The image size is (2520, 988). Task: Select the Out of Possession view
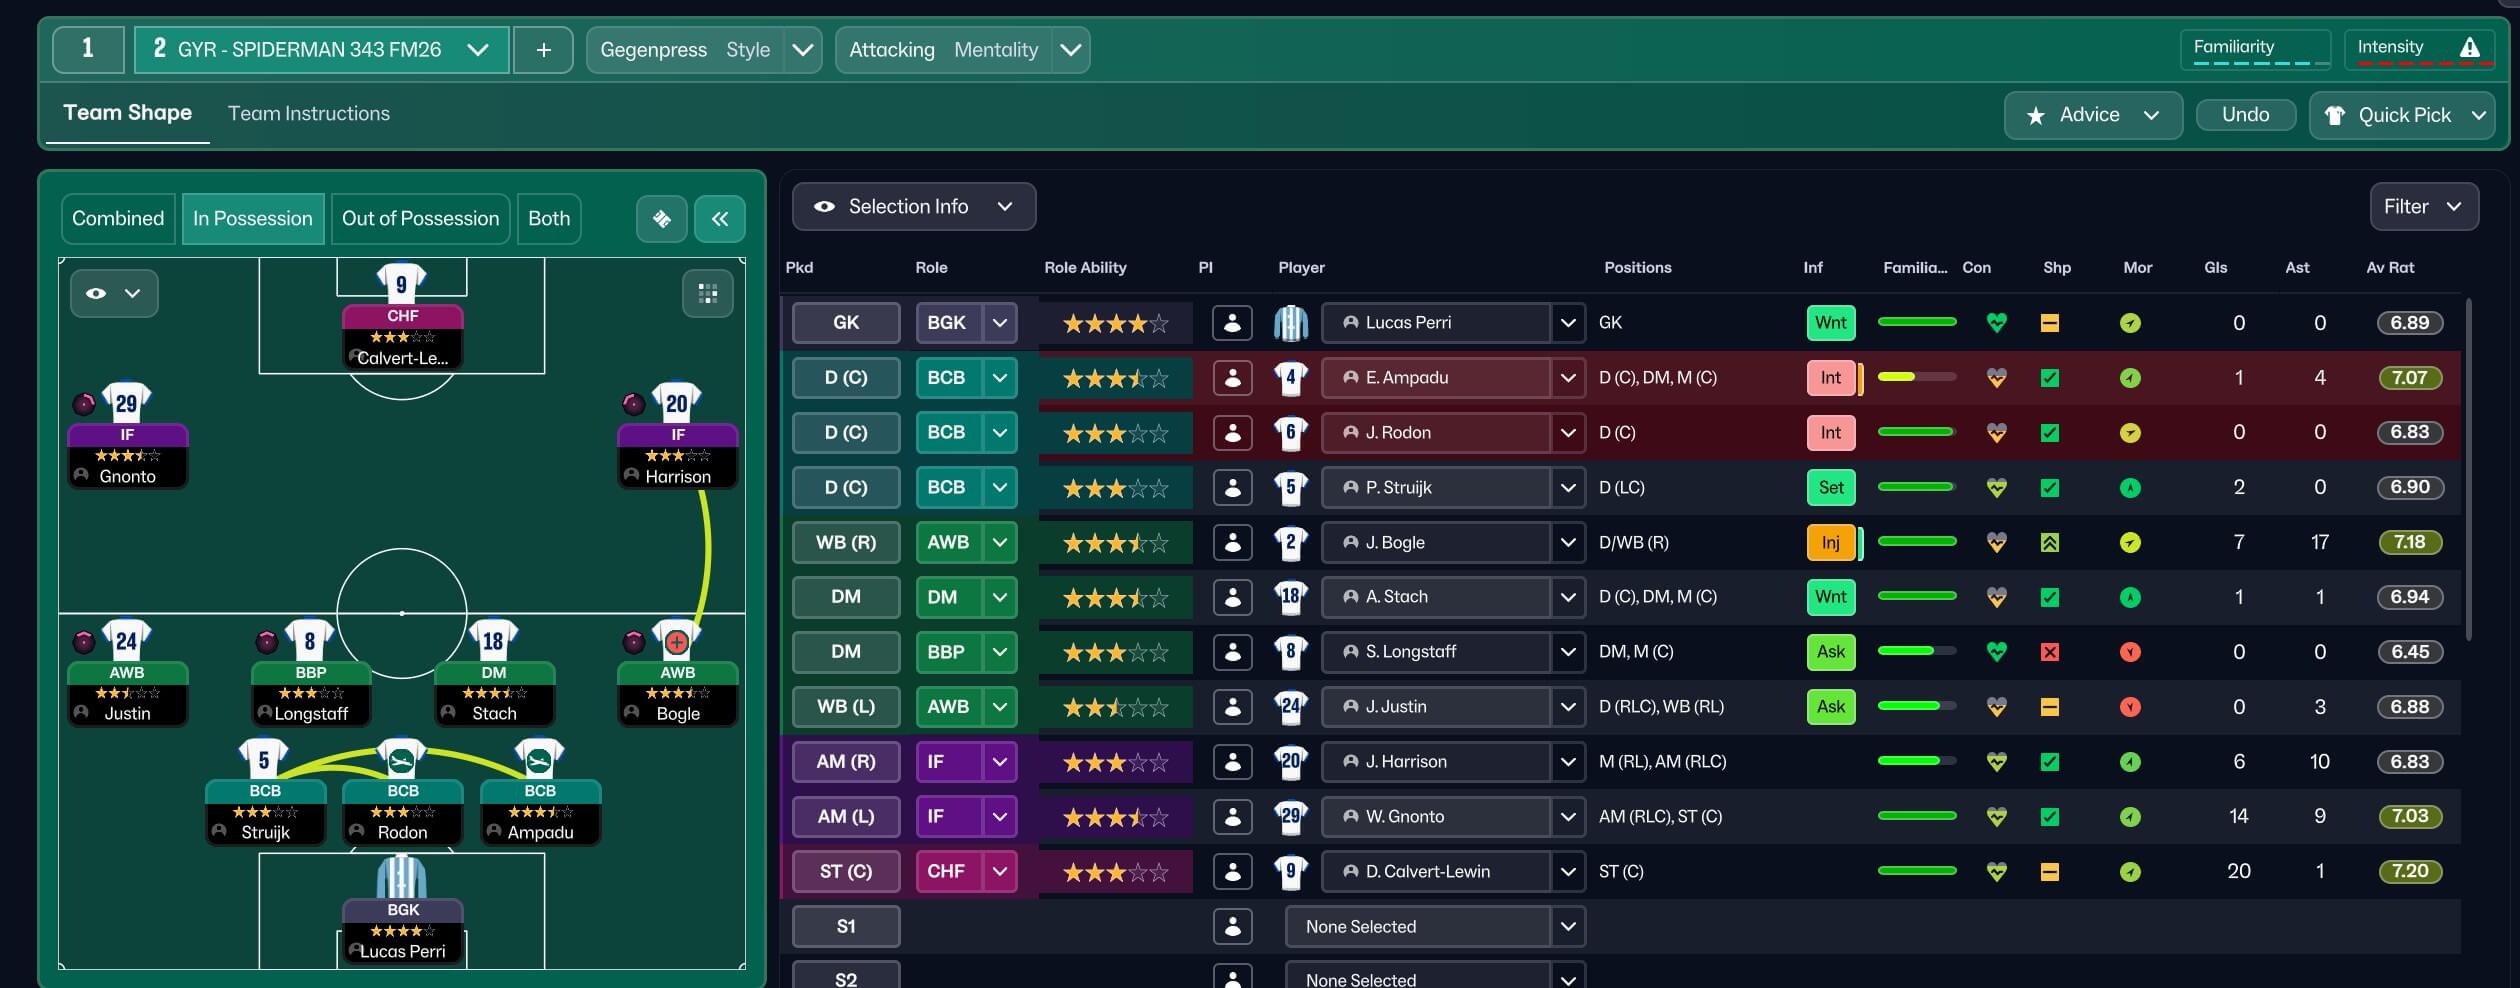(x=420, y=219)
